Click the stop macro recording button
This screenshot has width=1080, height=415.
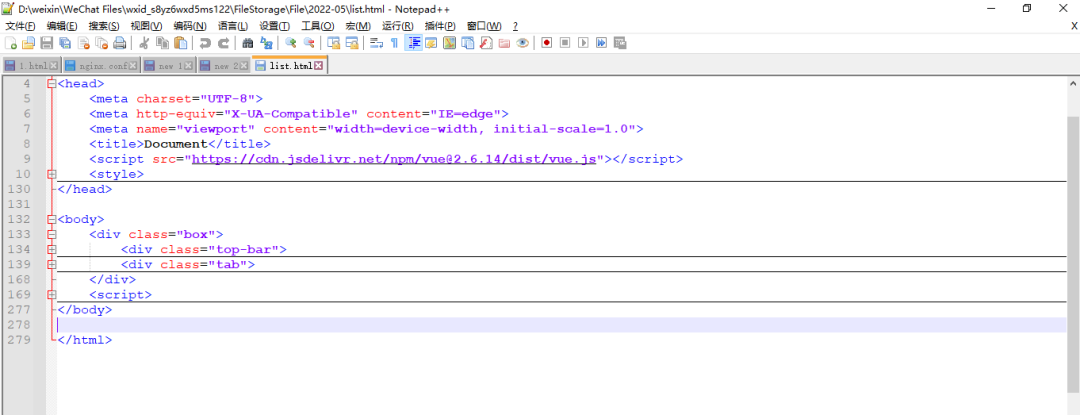pyautogui.click(x=565, y=43)
